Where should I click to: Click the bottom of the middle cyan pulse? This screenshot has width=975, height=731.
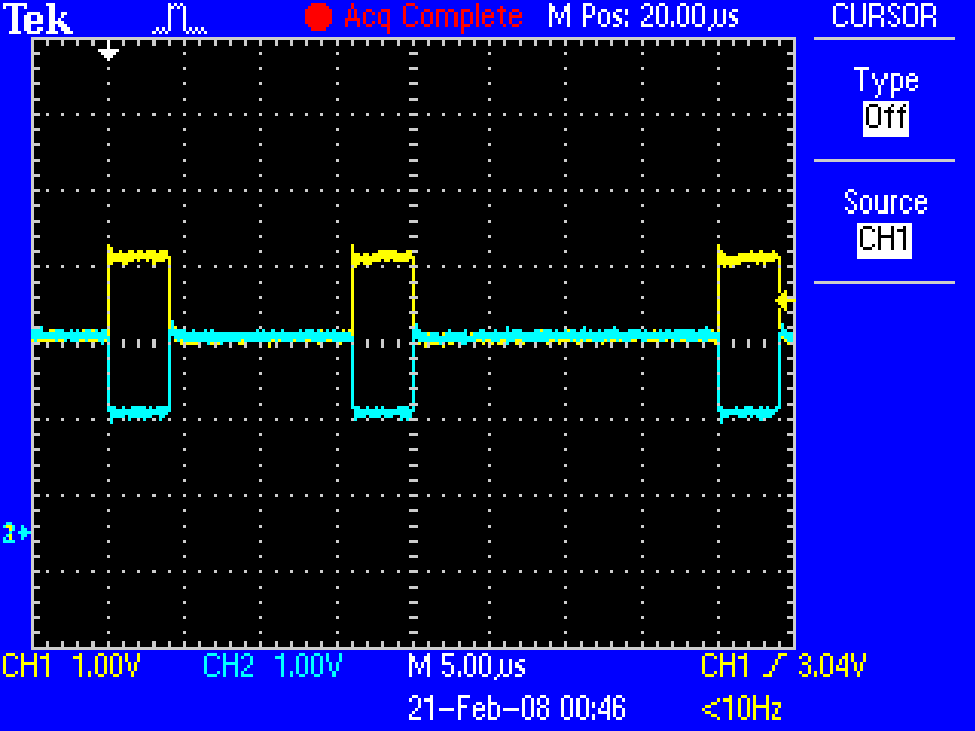383,410
